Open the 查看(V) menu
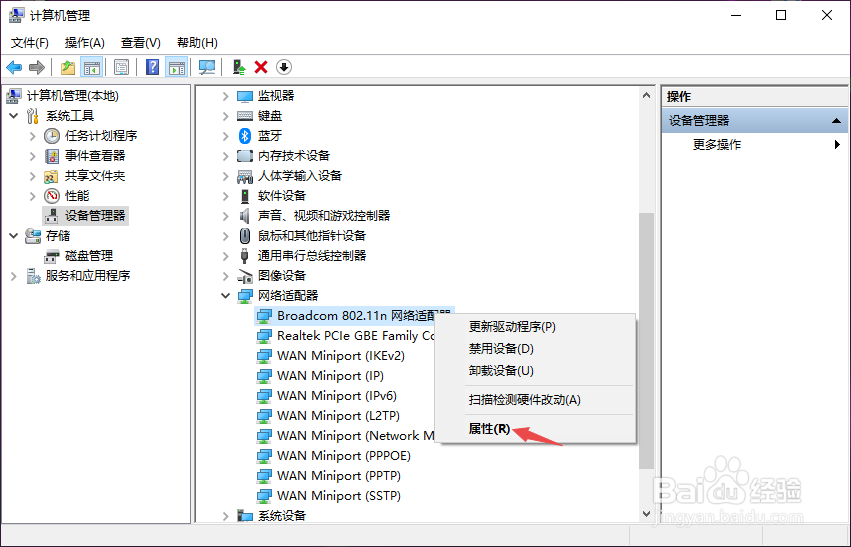 tap(141, 42)
